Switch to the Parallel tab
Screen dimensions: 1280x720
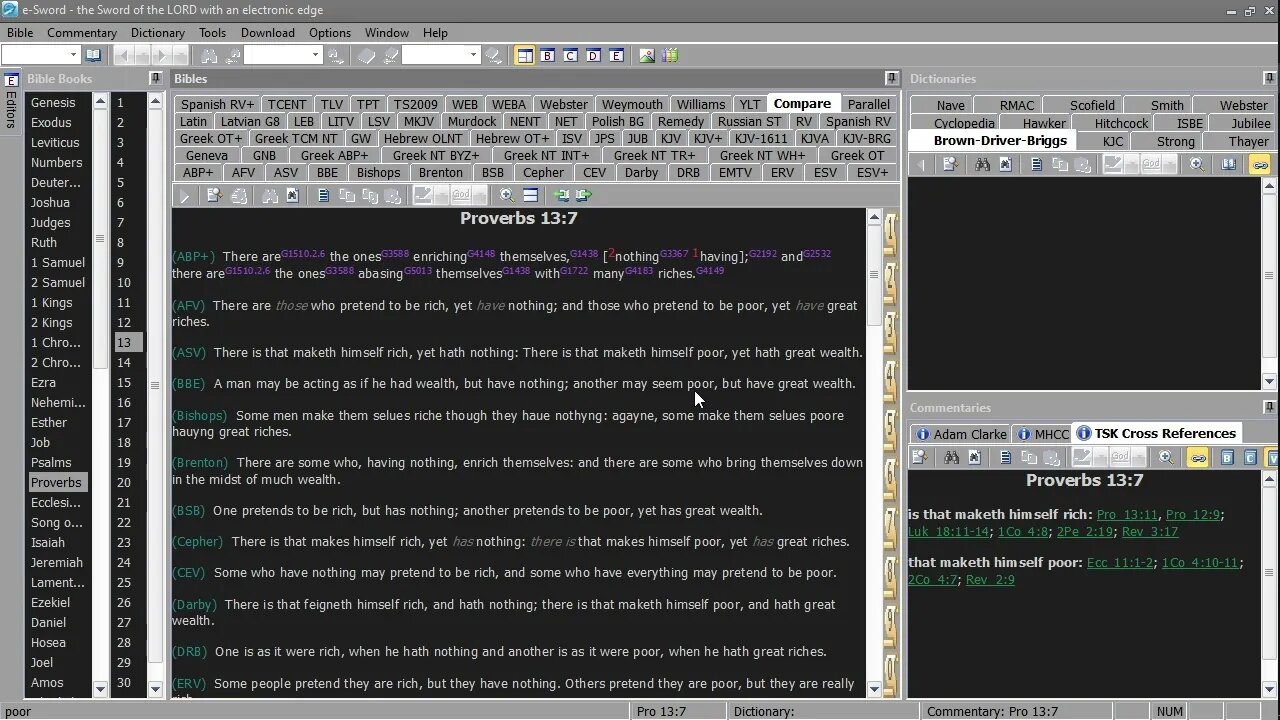pos(868,104)
